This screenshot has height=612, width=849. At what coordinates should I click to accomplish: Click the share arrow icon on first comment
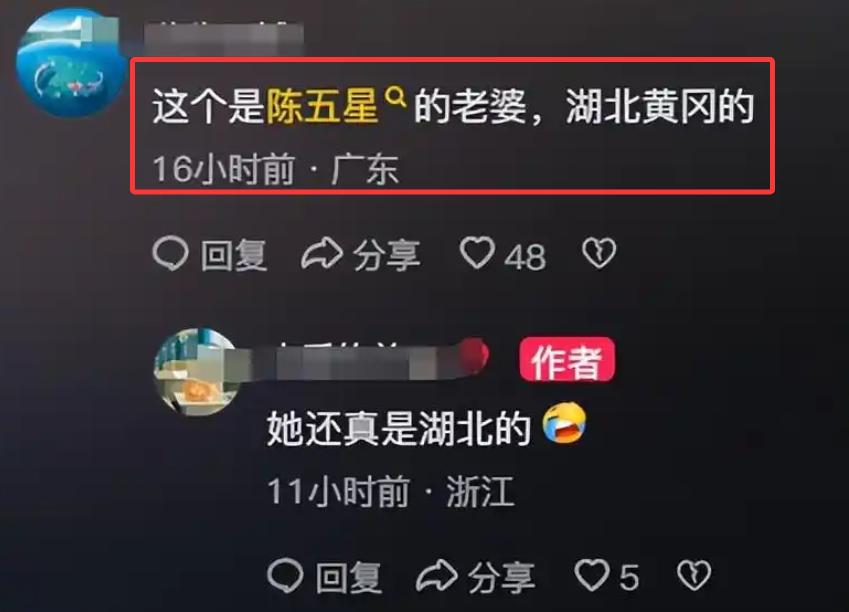(x=322, y=254)
